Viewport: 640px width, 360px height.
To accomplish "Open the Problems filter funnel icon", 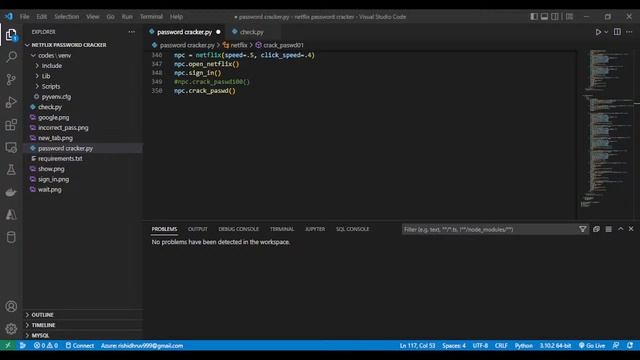I will pos(582,229).
